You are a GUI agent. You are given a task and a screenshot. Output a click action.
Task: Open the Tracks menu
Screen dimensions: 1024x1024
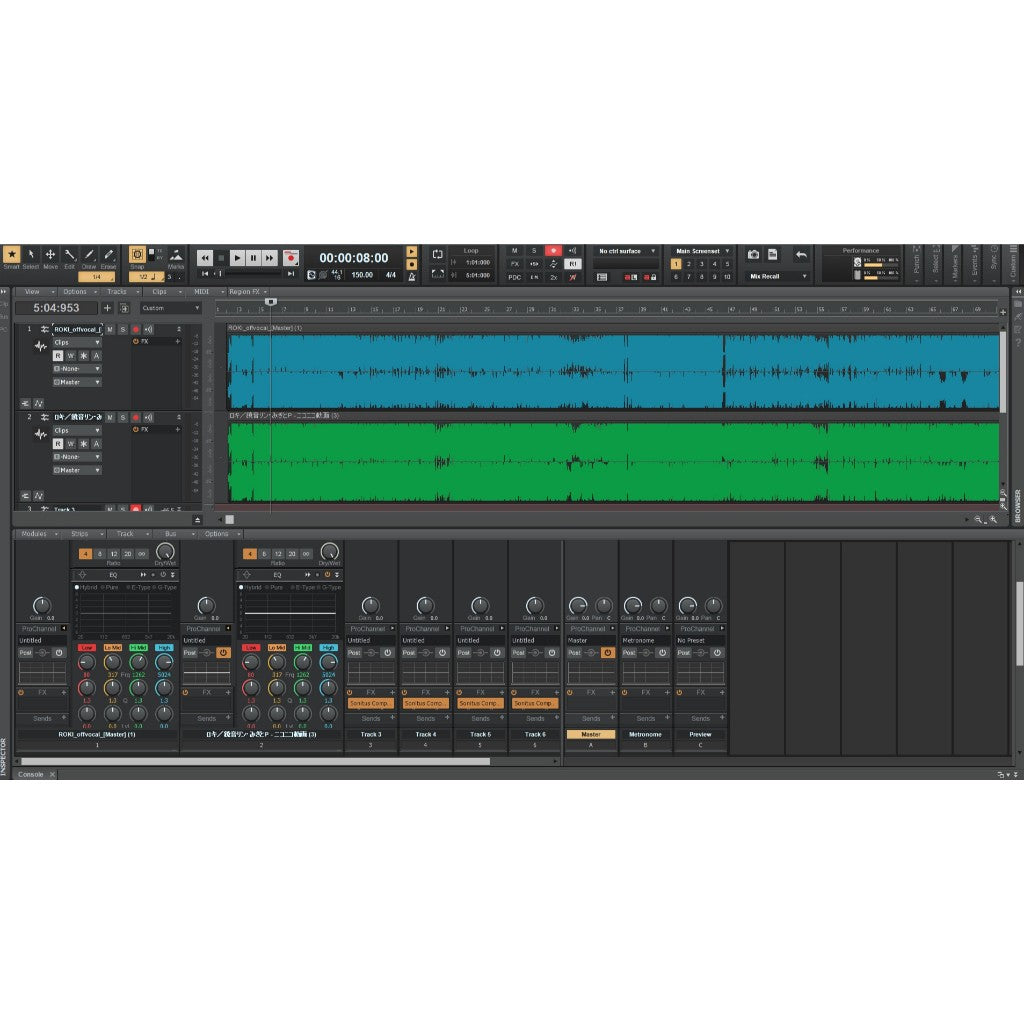click(x=118, y=292)
